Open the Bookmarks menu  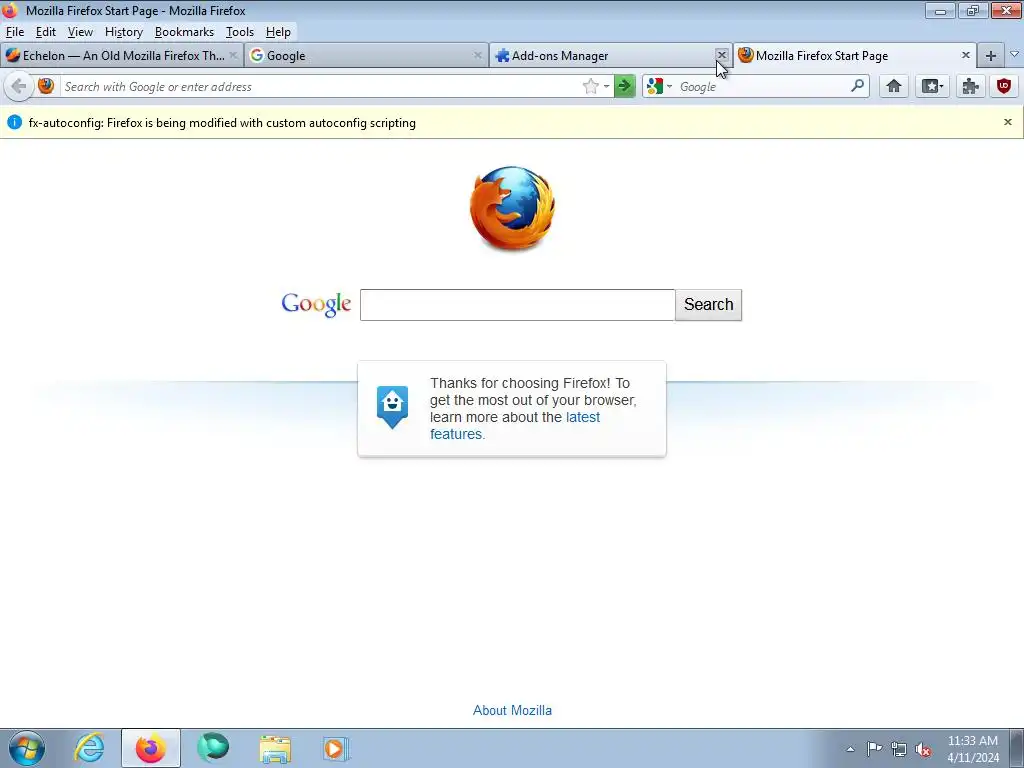click(x=184, y=32)
